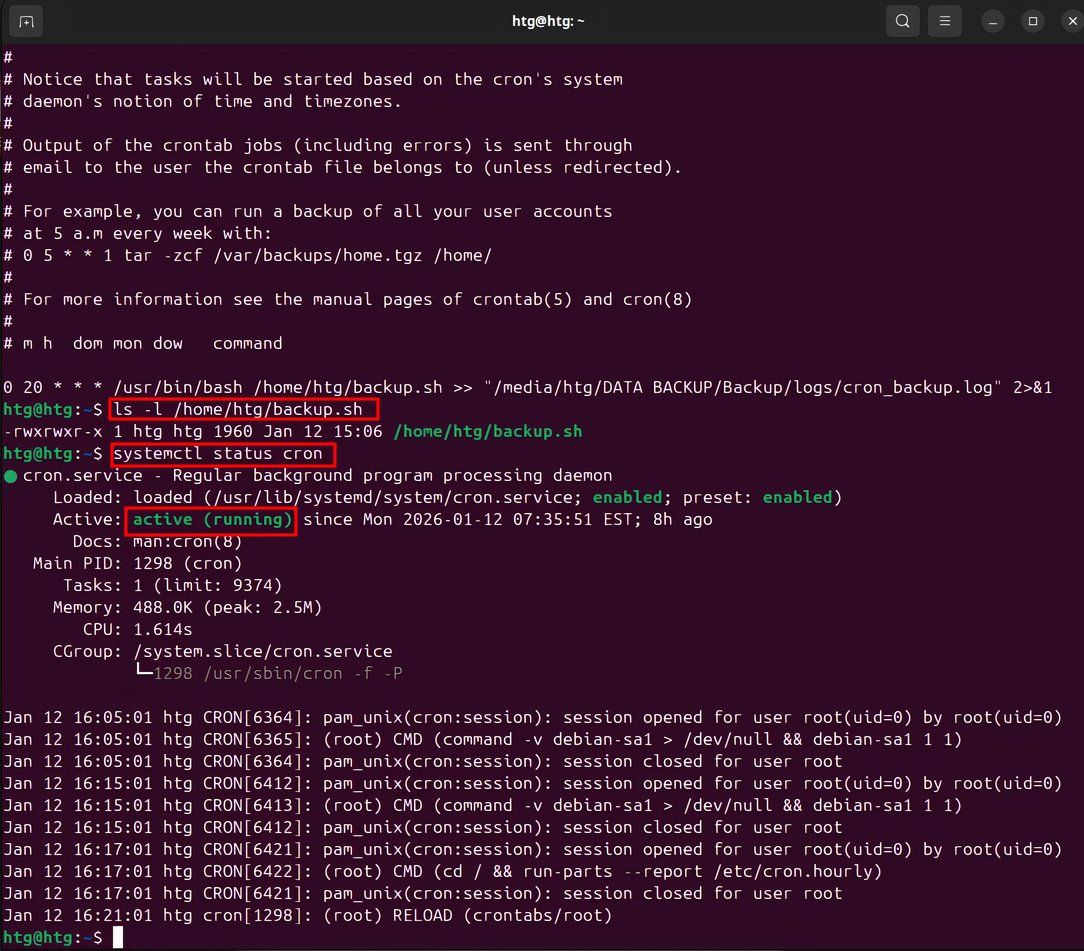Open a new terminal tab
Viewport: 1084px width, 951px height.
coord(25,21)
